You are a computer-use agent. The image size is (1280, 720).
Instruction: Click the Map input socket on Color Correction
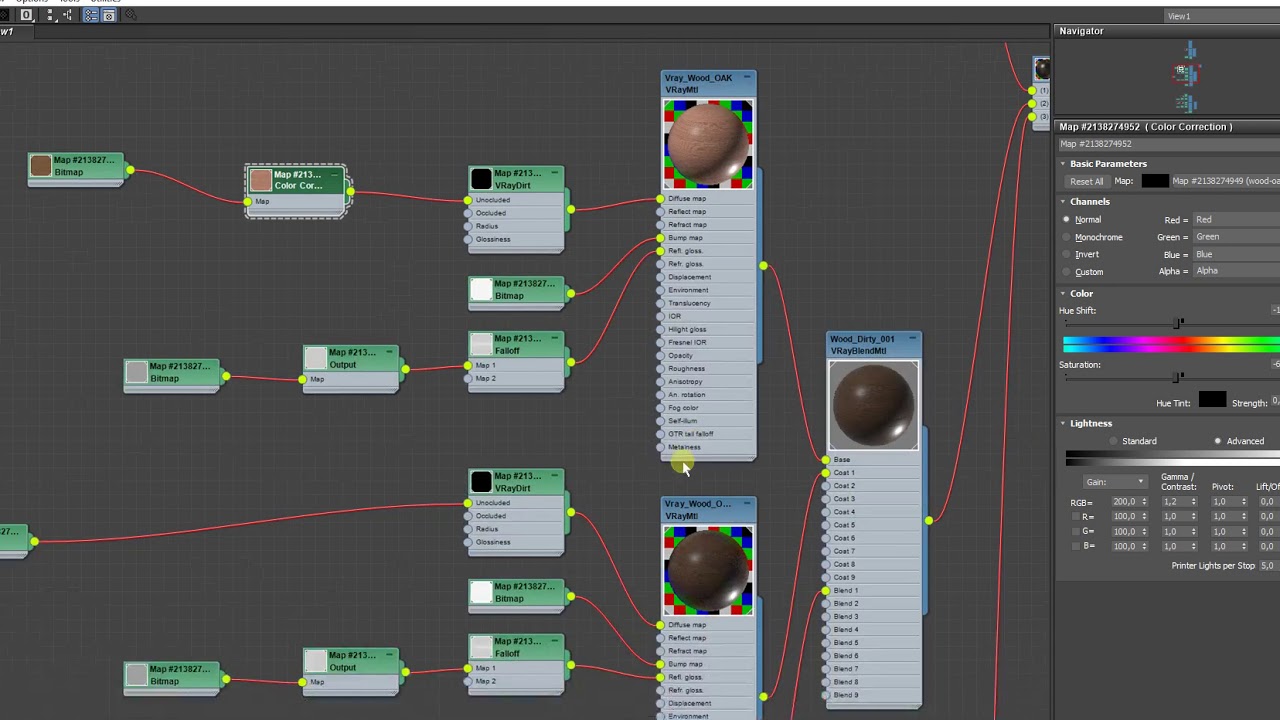point(247,202)
